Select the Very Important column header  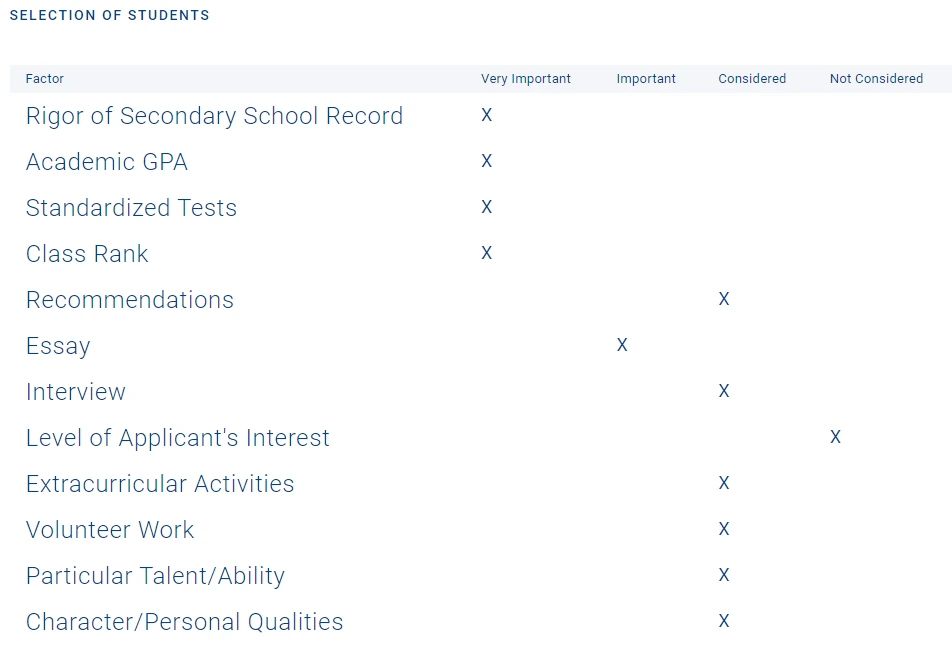(x=526, y=79)
